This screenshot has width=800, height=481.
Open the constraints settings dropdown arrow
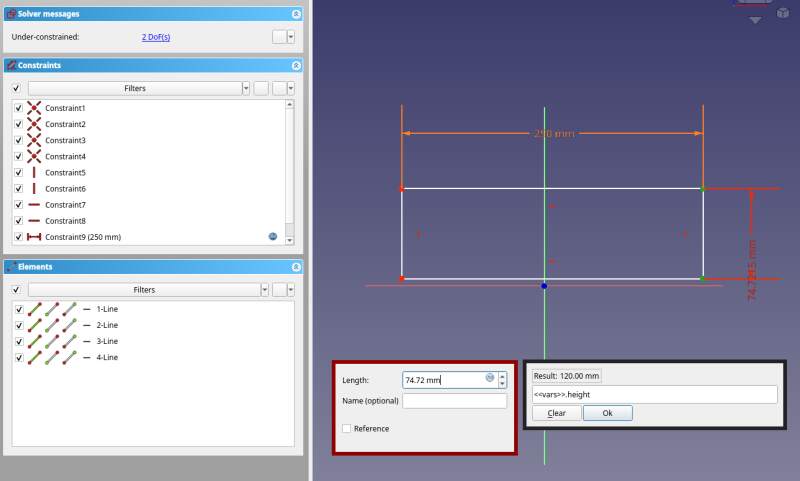click(291, 88)
